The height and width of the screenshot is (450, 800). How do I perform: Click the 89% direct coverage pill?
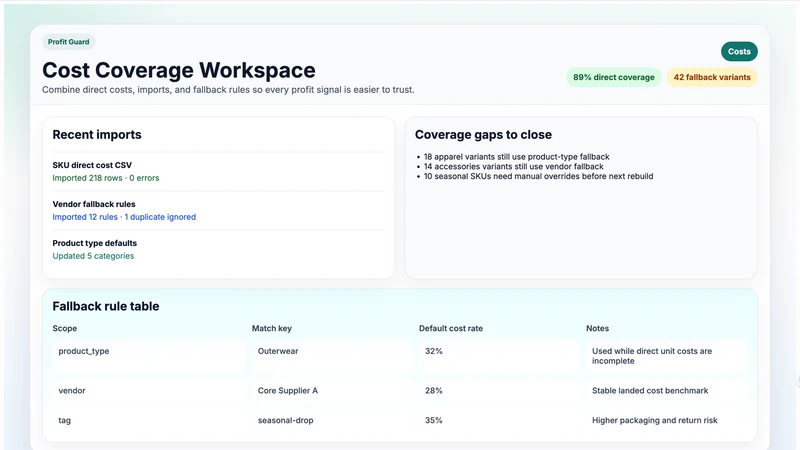[x=613, y=77]
